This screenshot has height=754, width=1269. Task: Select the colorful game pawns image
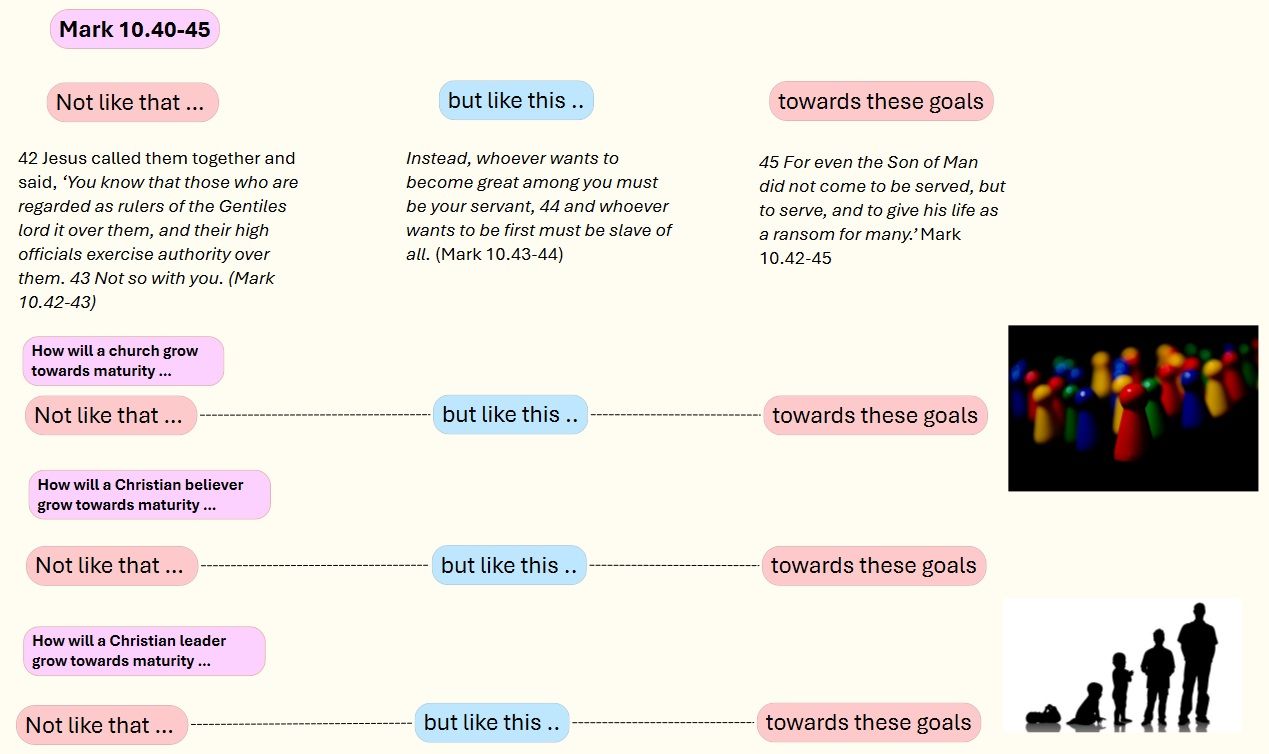1133,408
